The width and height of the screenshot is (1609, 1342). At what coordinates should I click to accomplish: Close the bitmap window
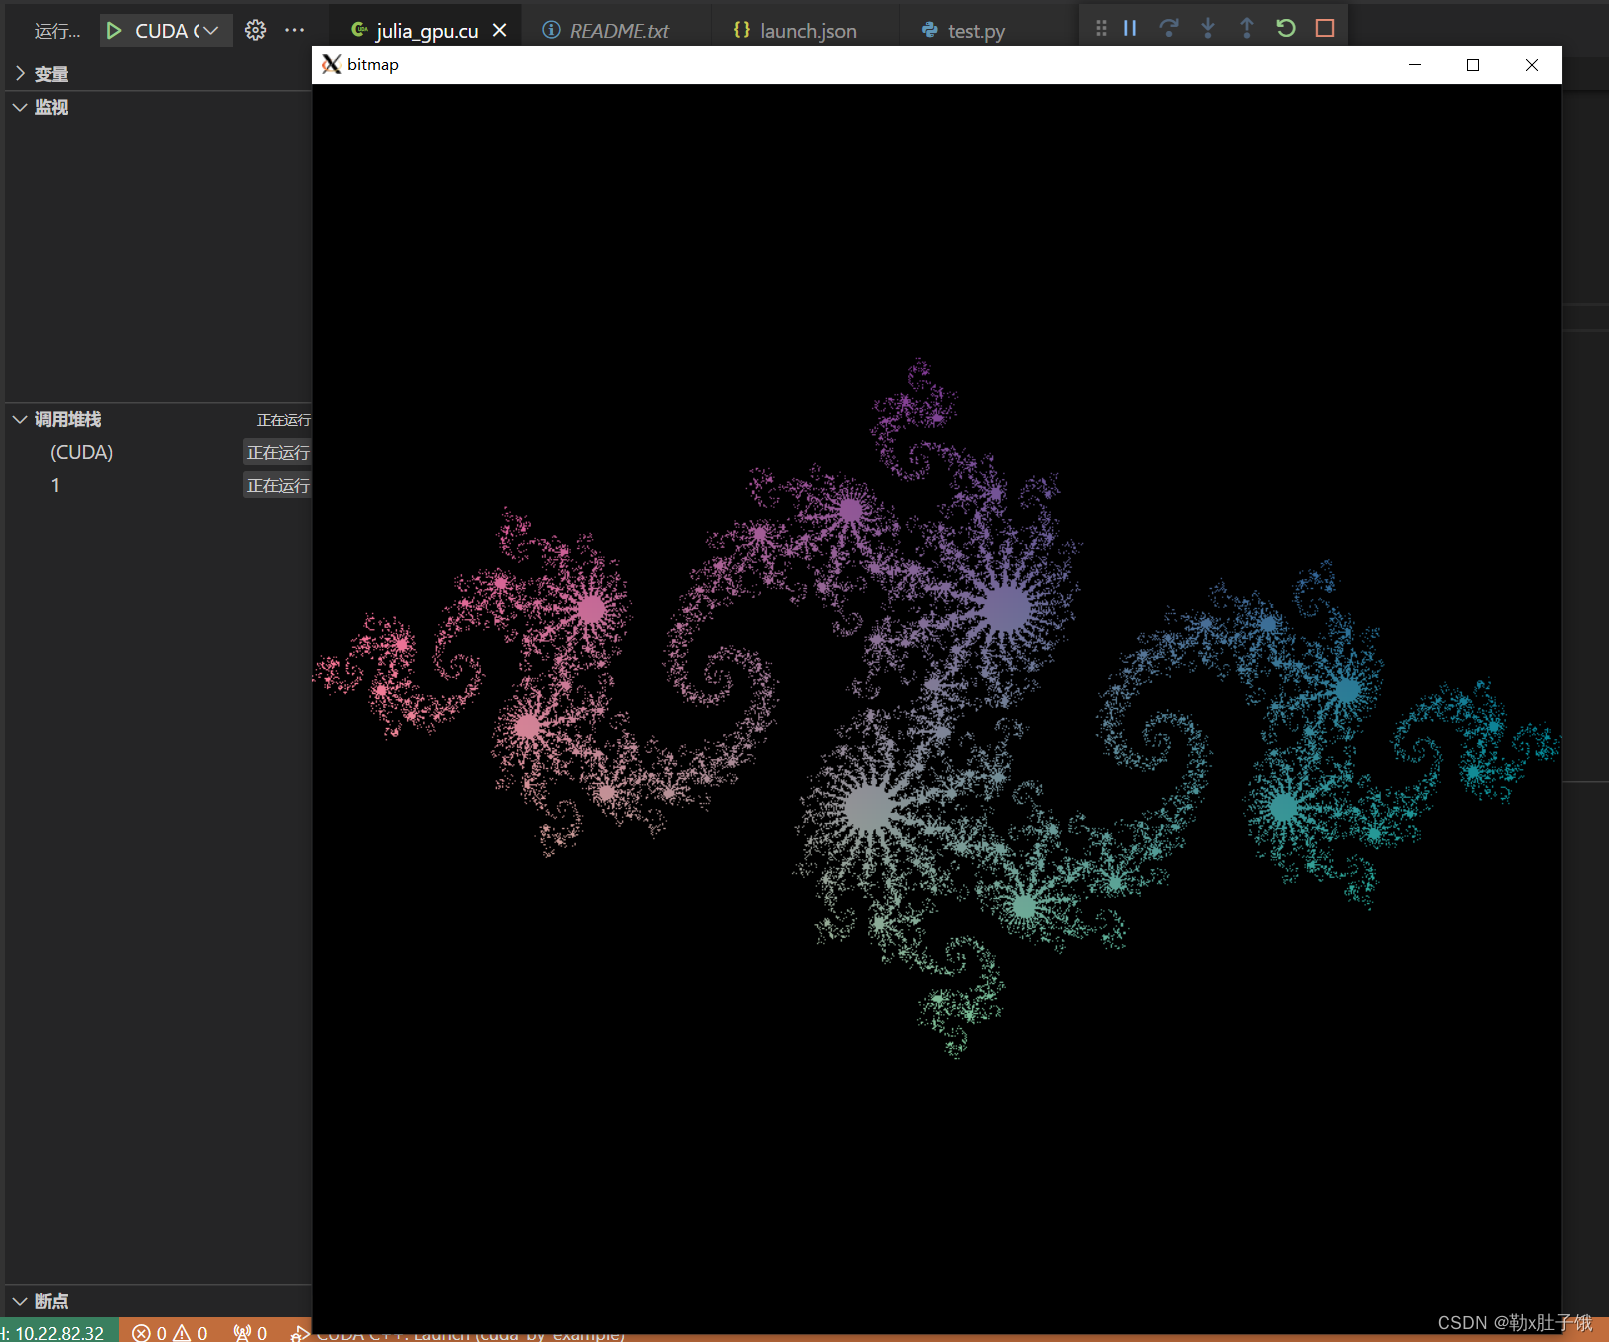coord(1532,65)
